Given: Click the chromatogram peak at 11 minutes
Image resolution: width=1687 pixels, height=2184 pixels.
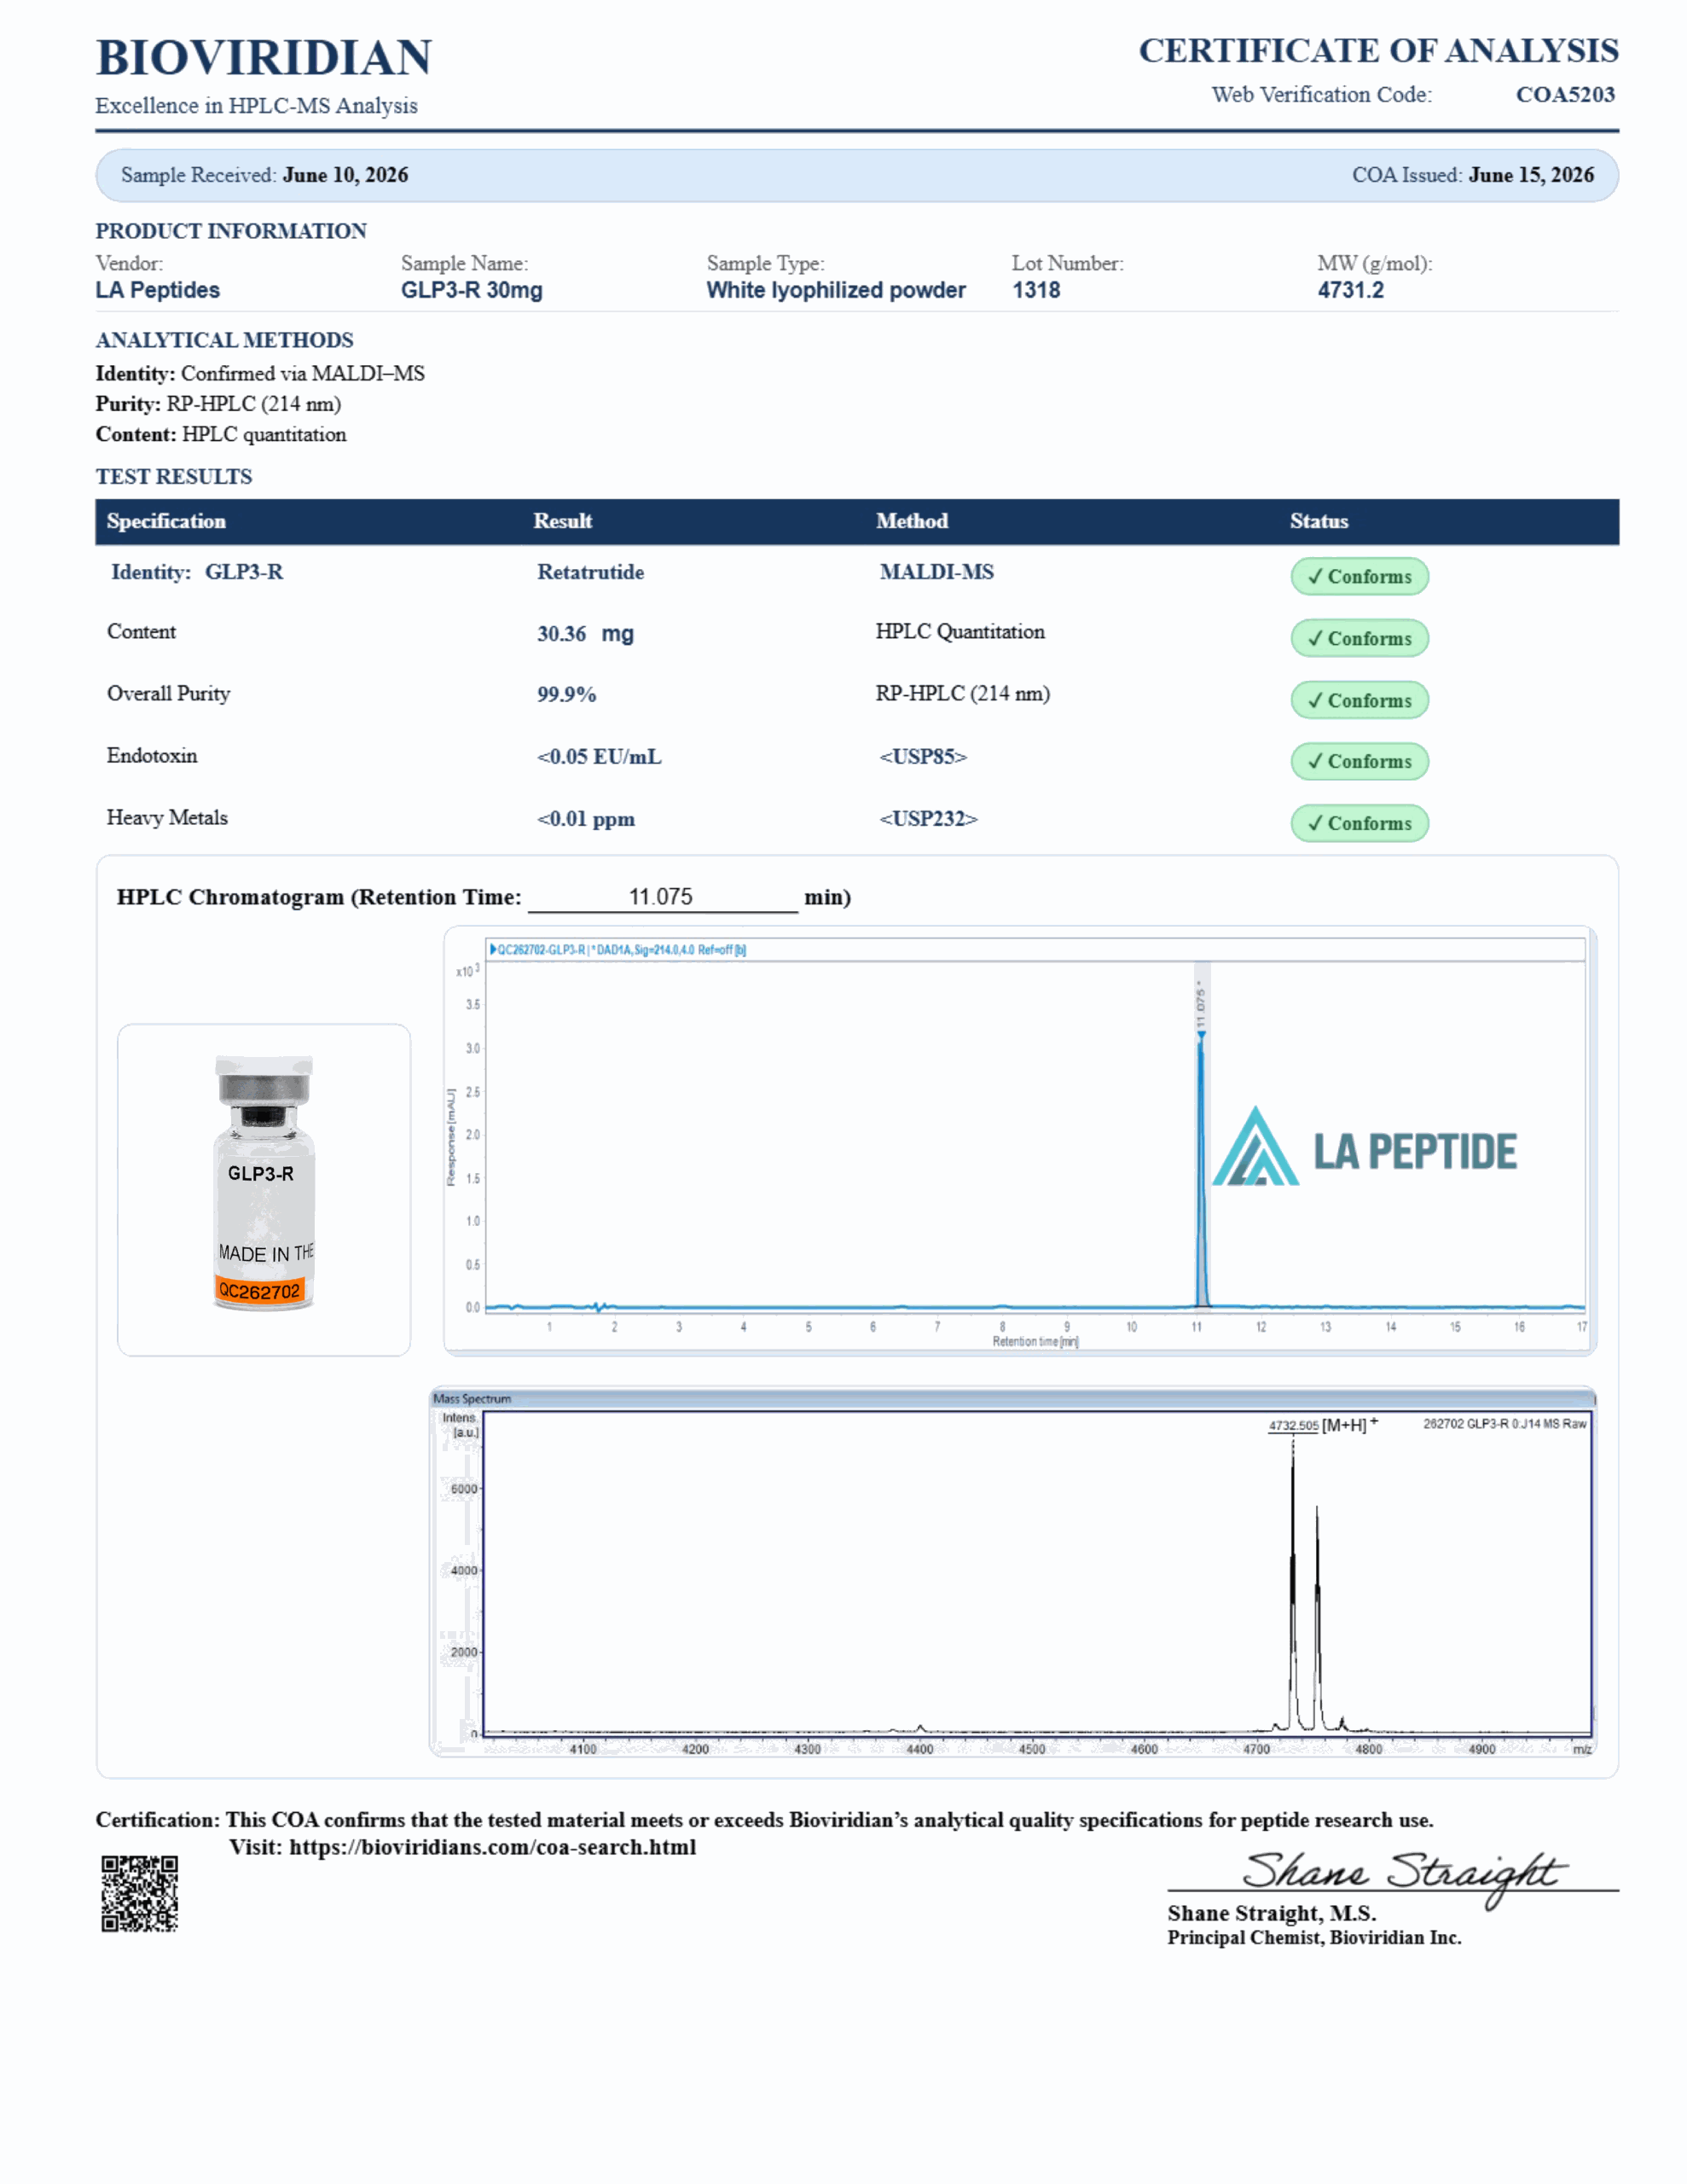Looking at the screenshot, I should (1201, 1170).
